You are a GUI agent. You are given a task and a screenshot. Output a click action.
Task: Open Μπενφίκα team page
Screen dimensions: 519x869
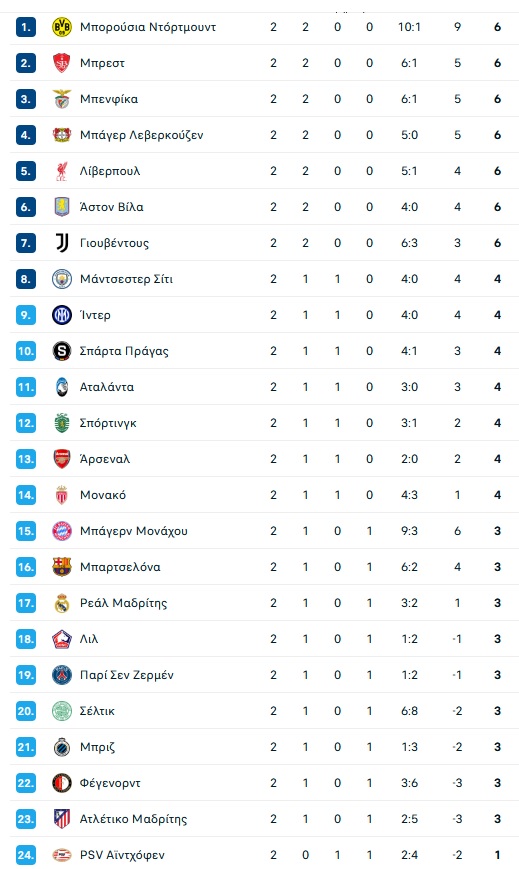(x=109, y=99)
